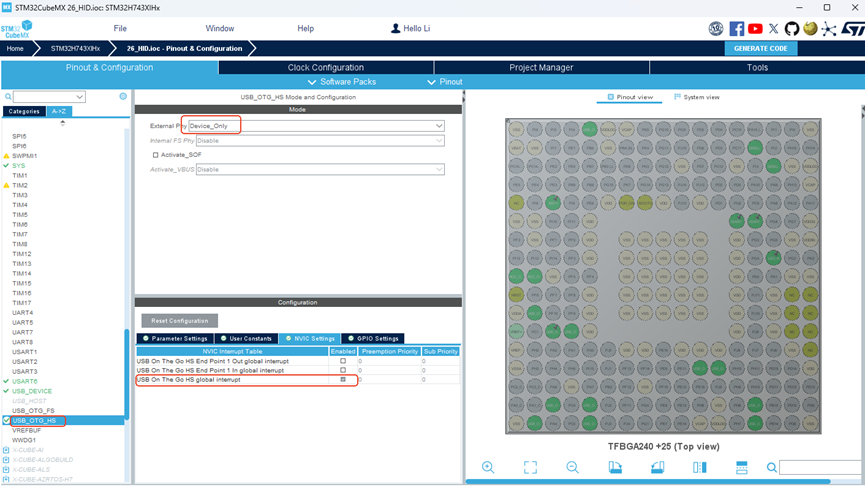865x487 pixels.
Task: Open the Help menu
Action: [x=305, y=28]
